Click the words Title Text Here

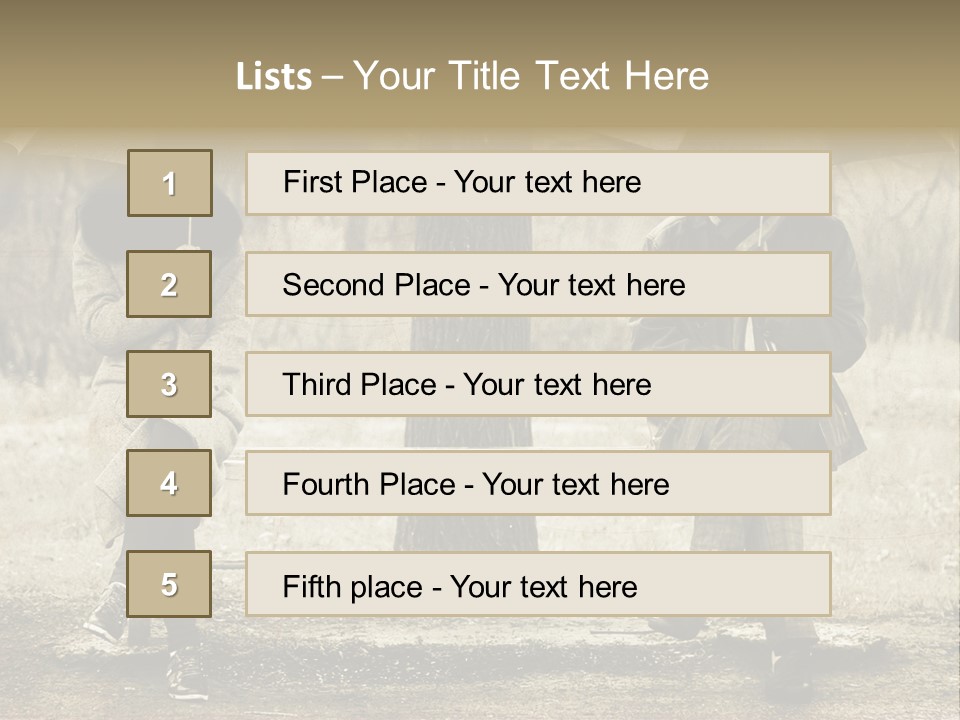[x=579, y=75]
